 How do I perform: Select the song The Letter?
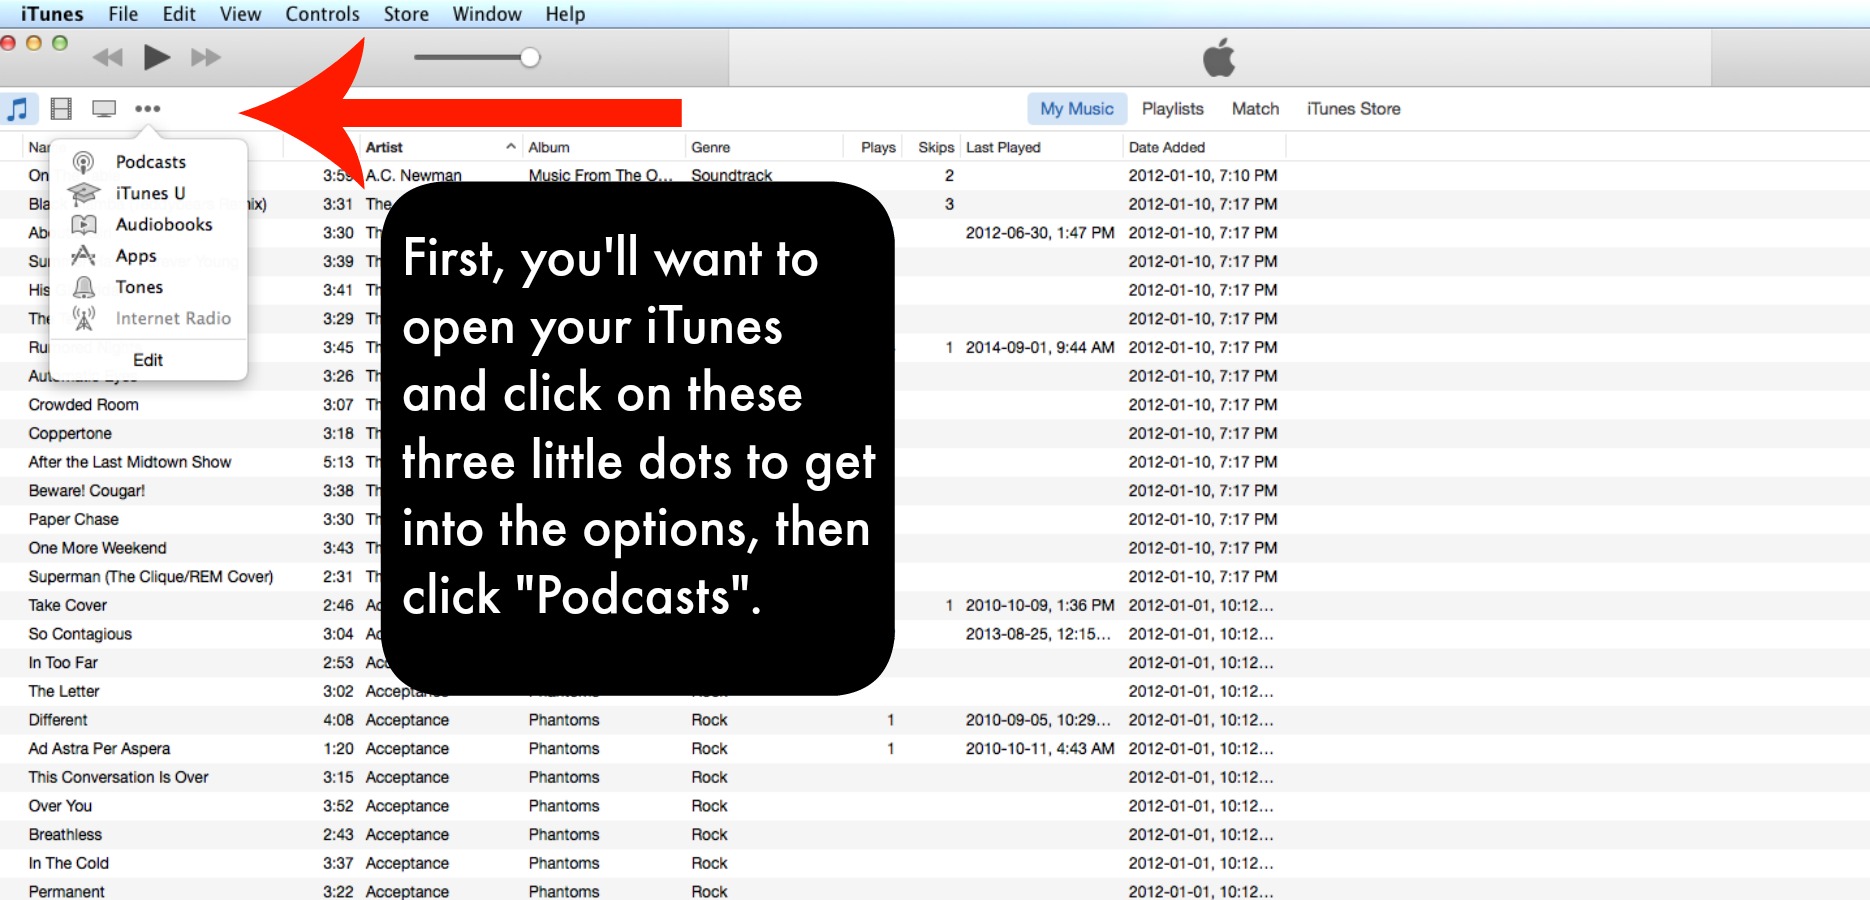click(64, 691)
